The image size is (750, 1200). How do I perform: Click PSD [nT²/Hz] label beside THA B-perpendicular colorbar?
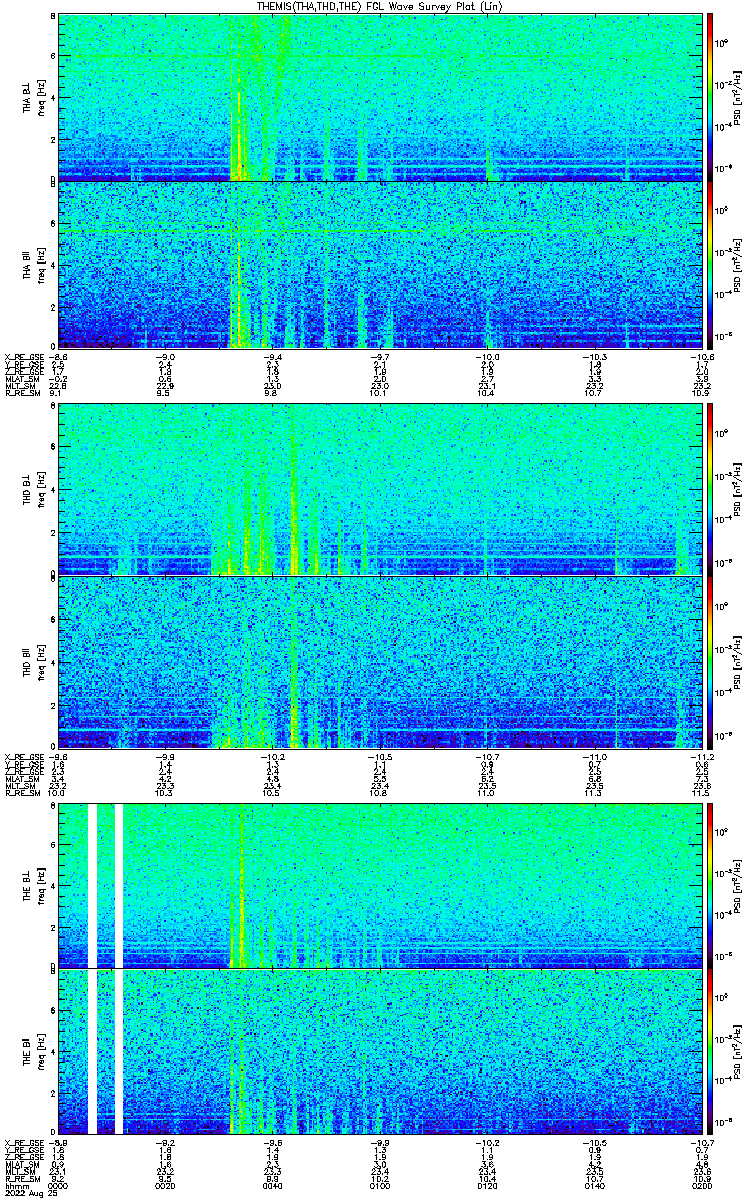click(738, 98)
